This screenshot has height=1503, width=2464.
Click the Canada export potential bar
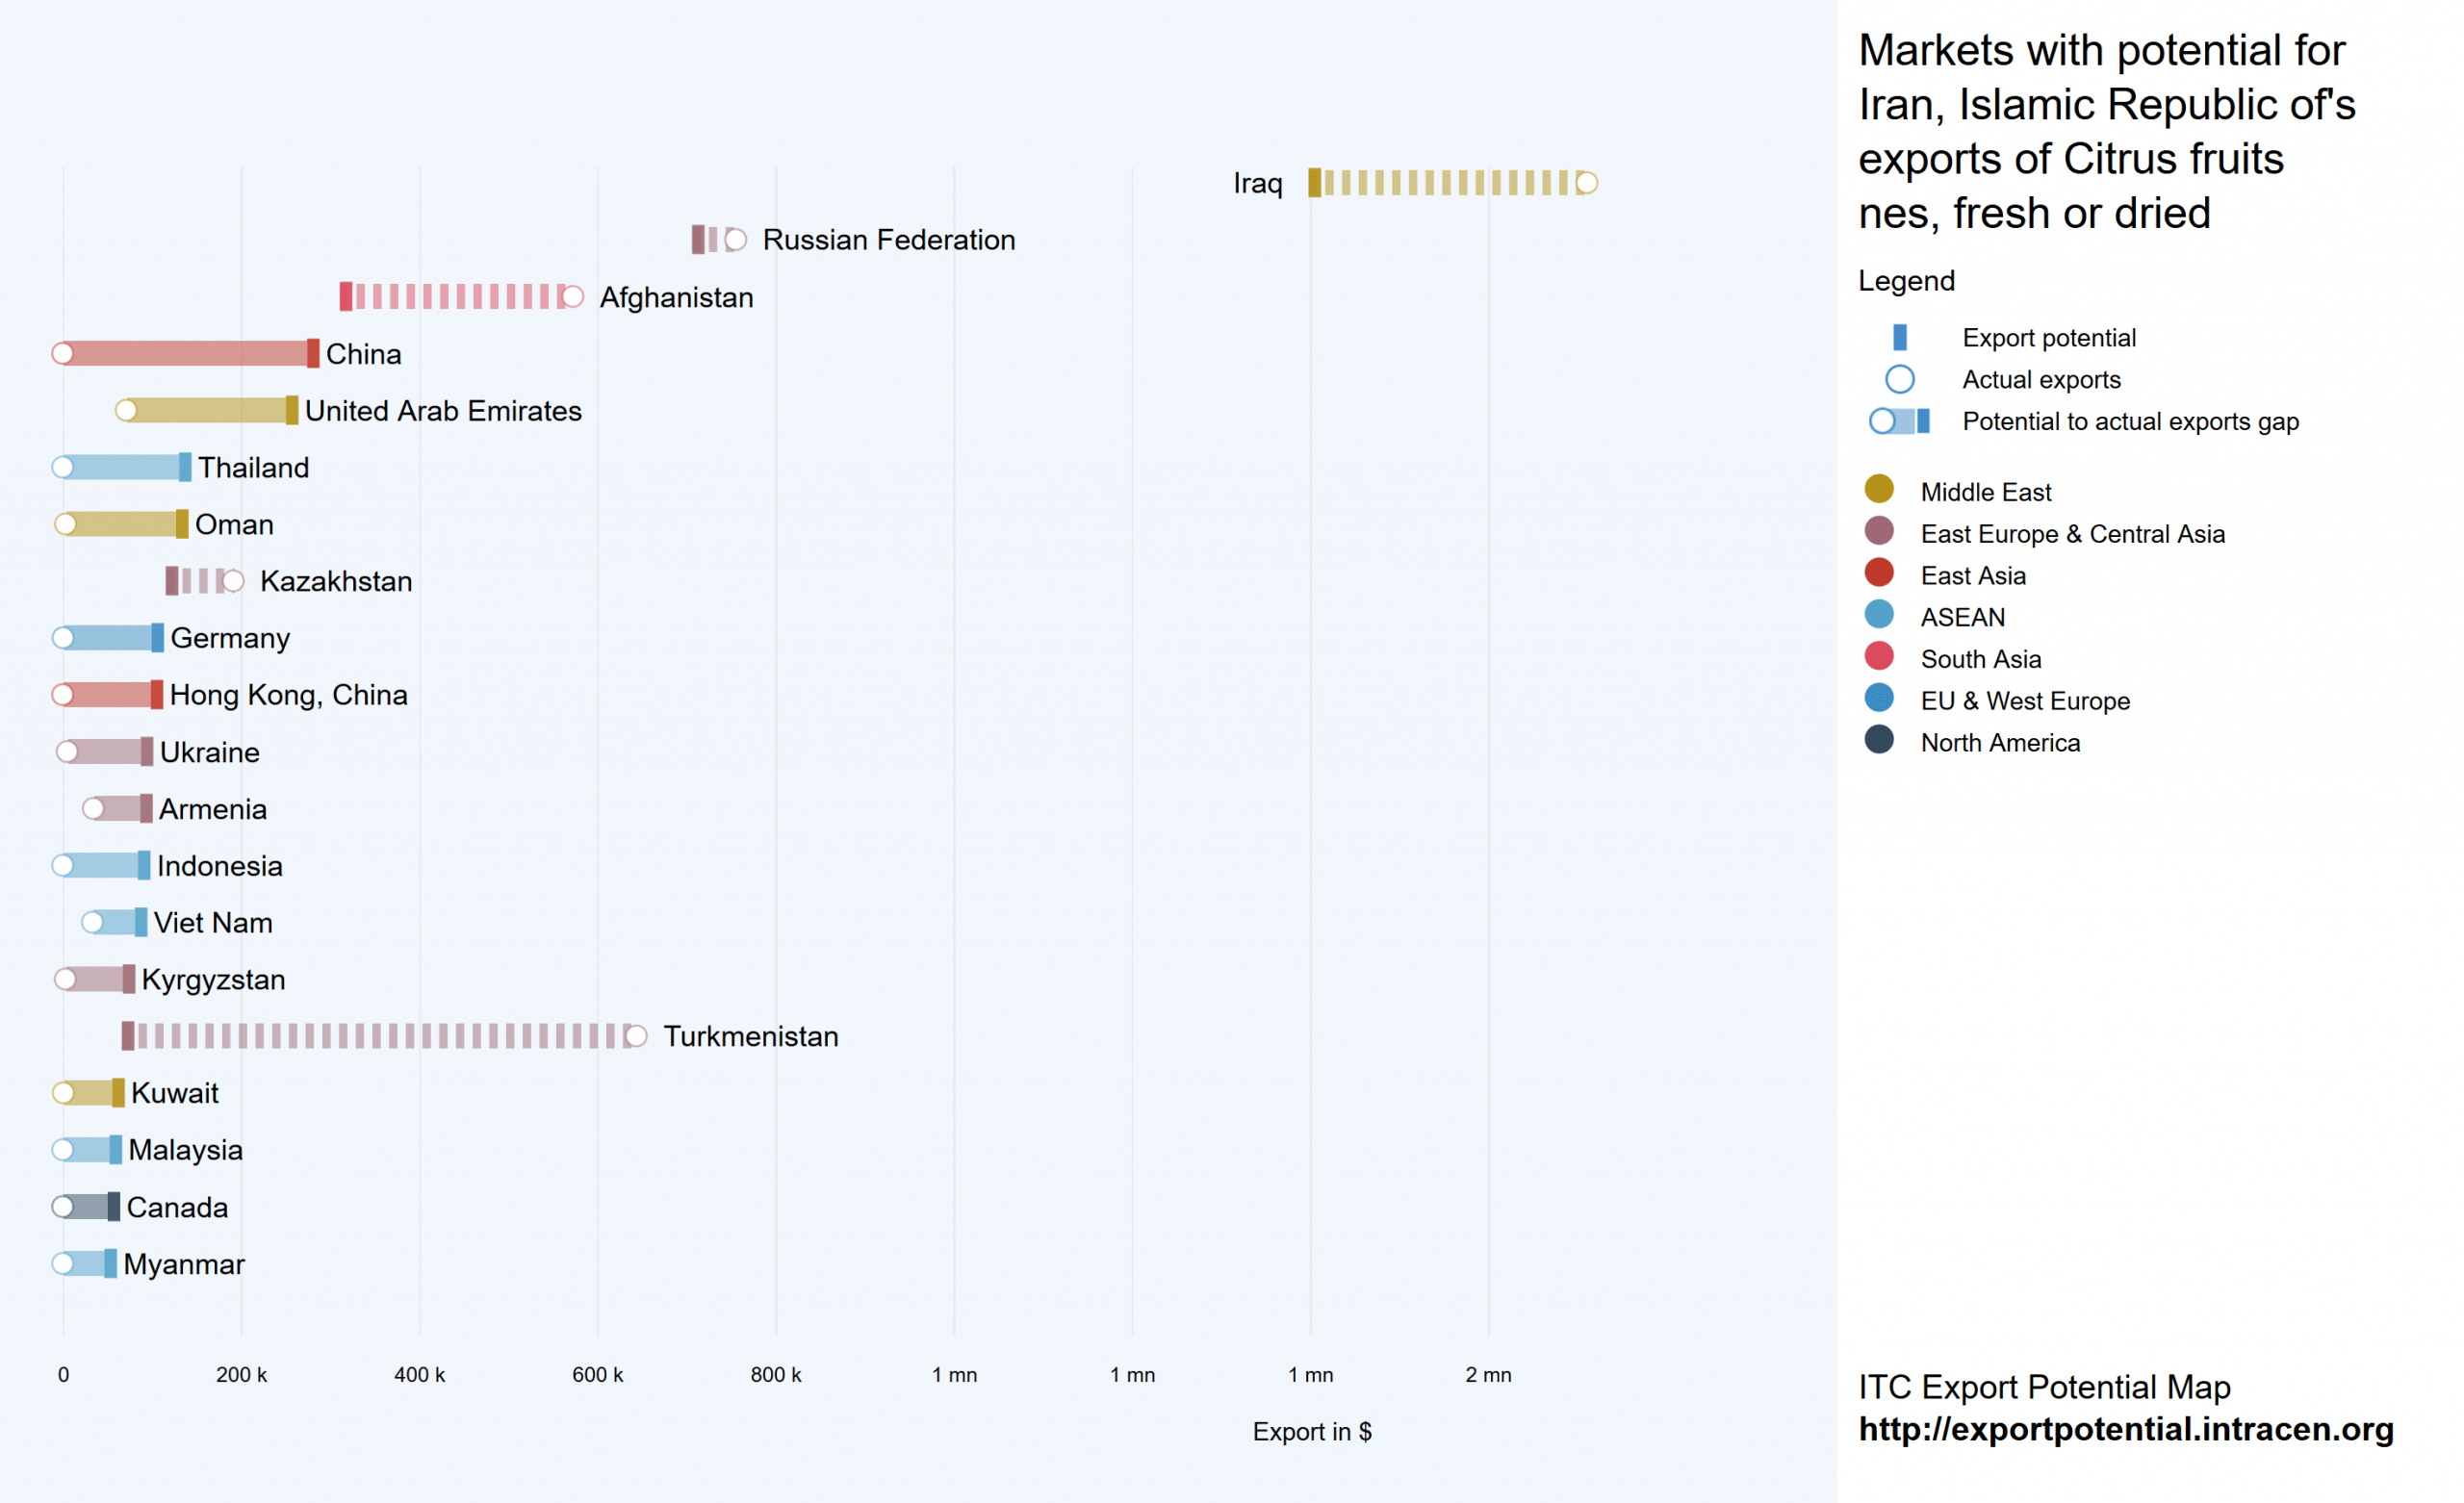click(113, 1207)
